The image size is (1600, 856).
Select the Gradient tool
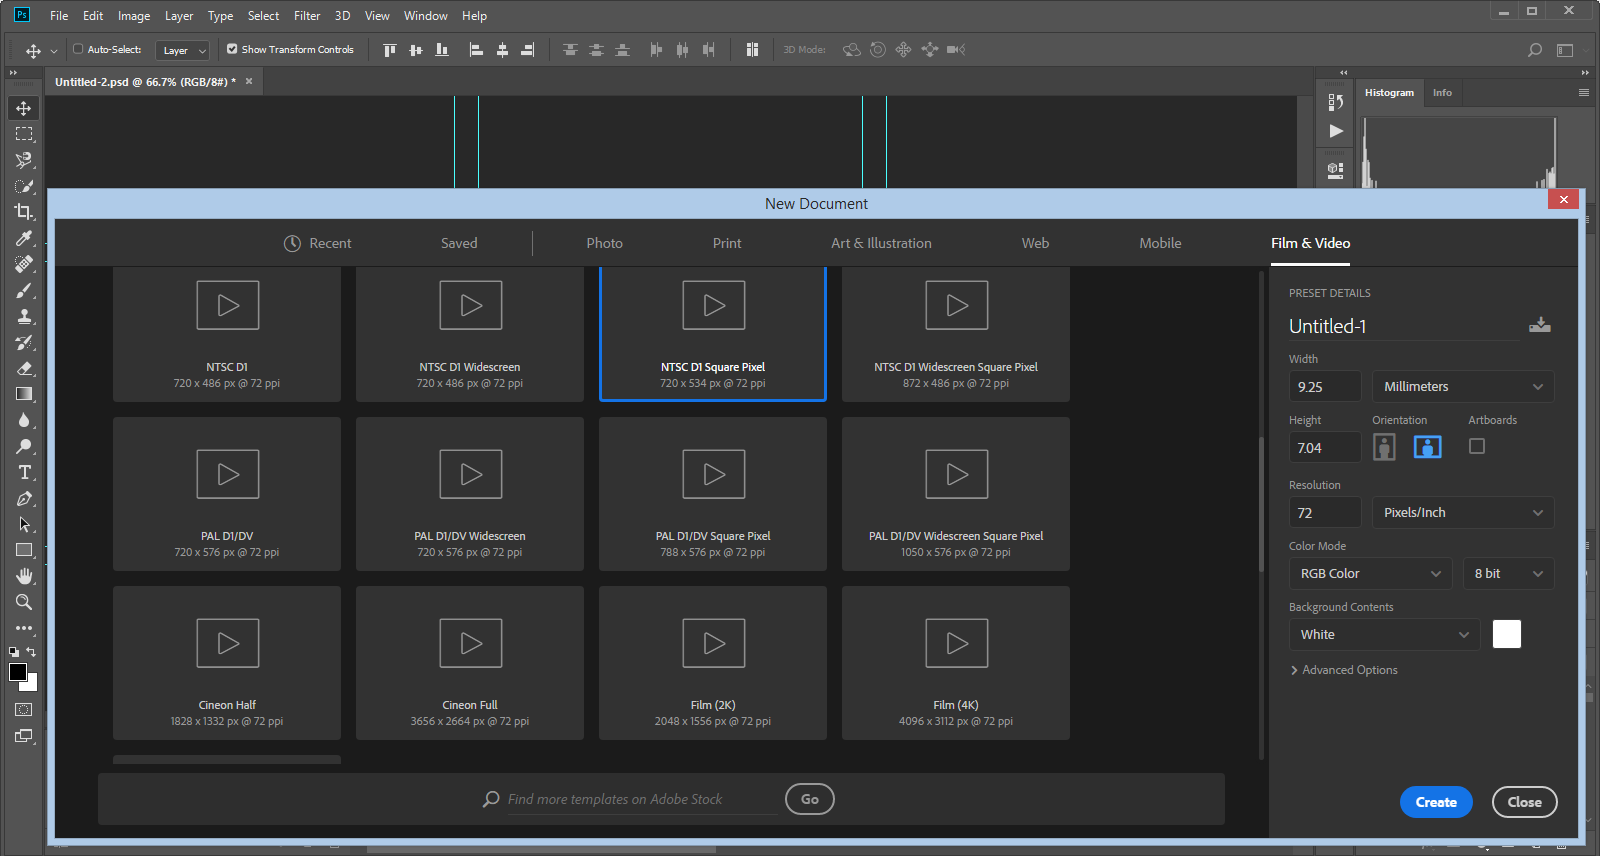tap(23, 394)
